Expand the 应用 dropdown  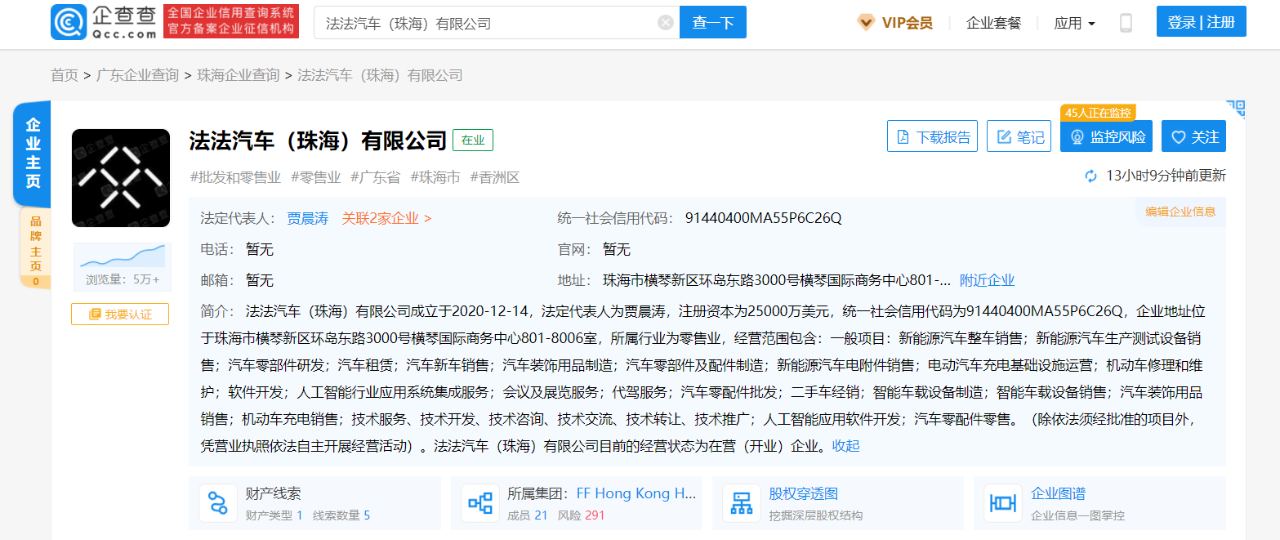coord(1074,22)
